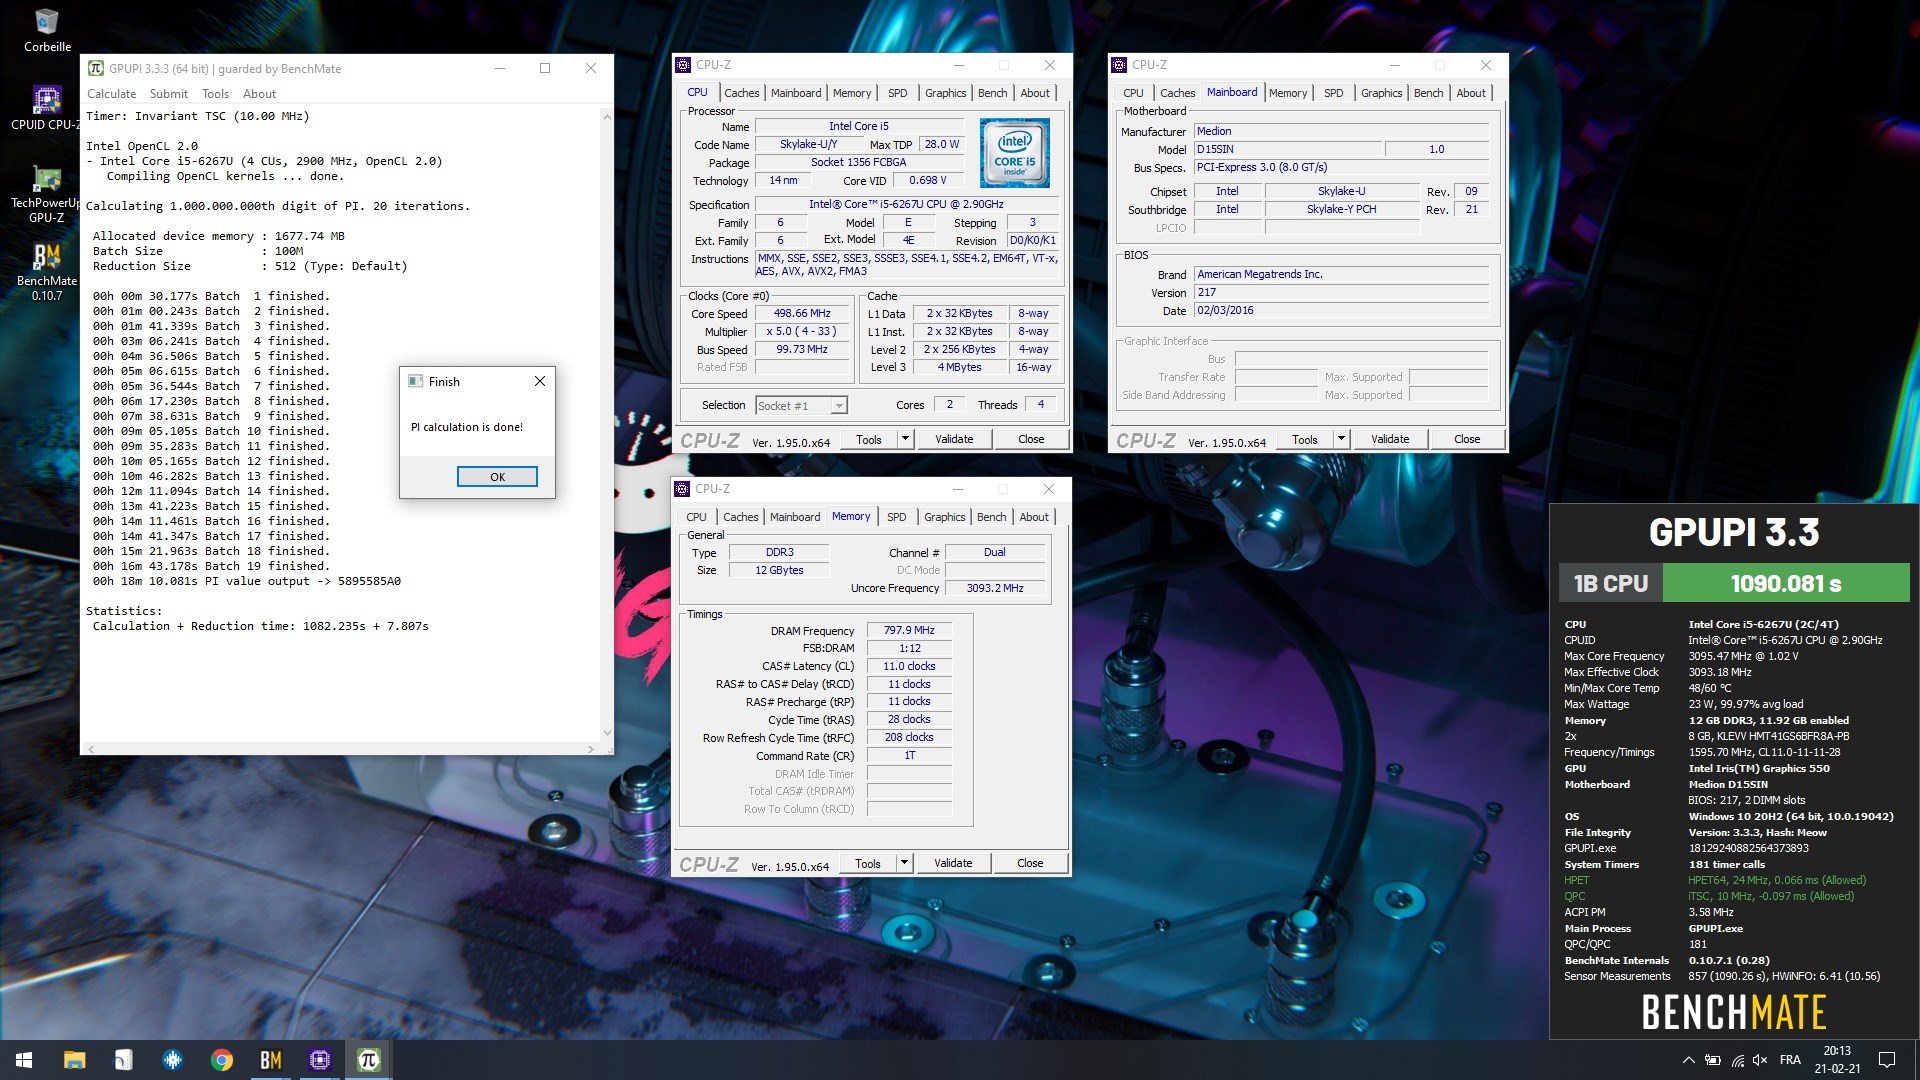Click the Intel Core i5 logo in CPU-Z

click(1014, 153)
